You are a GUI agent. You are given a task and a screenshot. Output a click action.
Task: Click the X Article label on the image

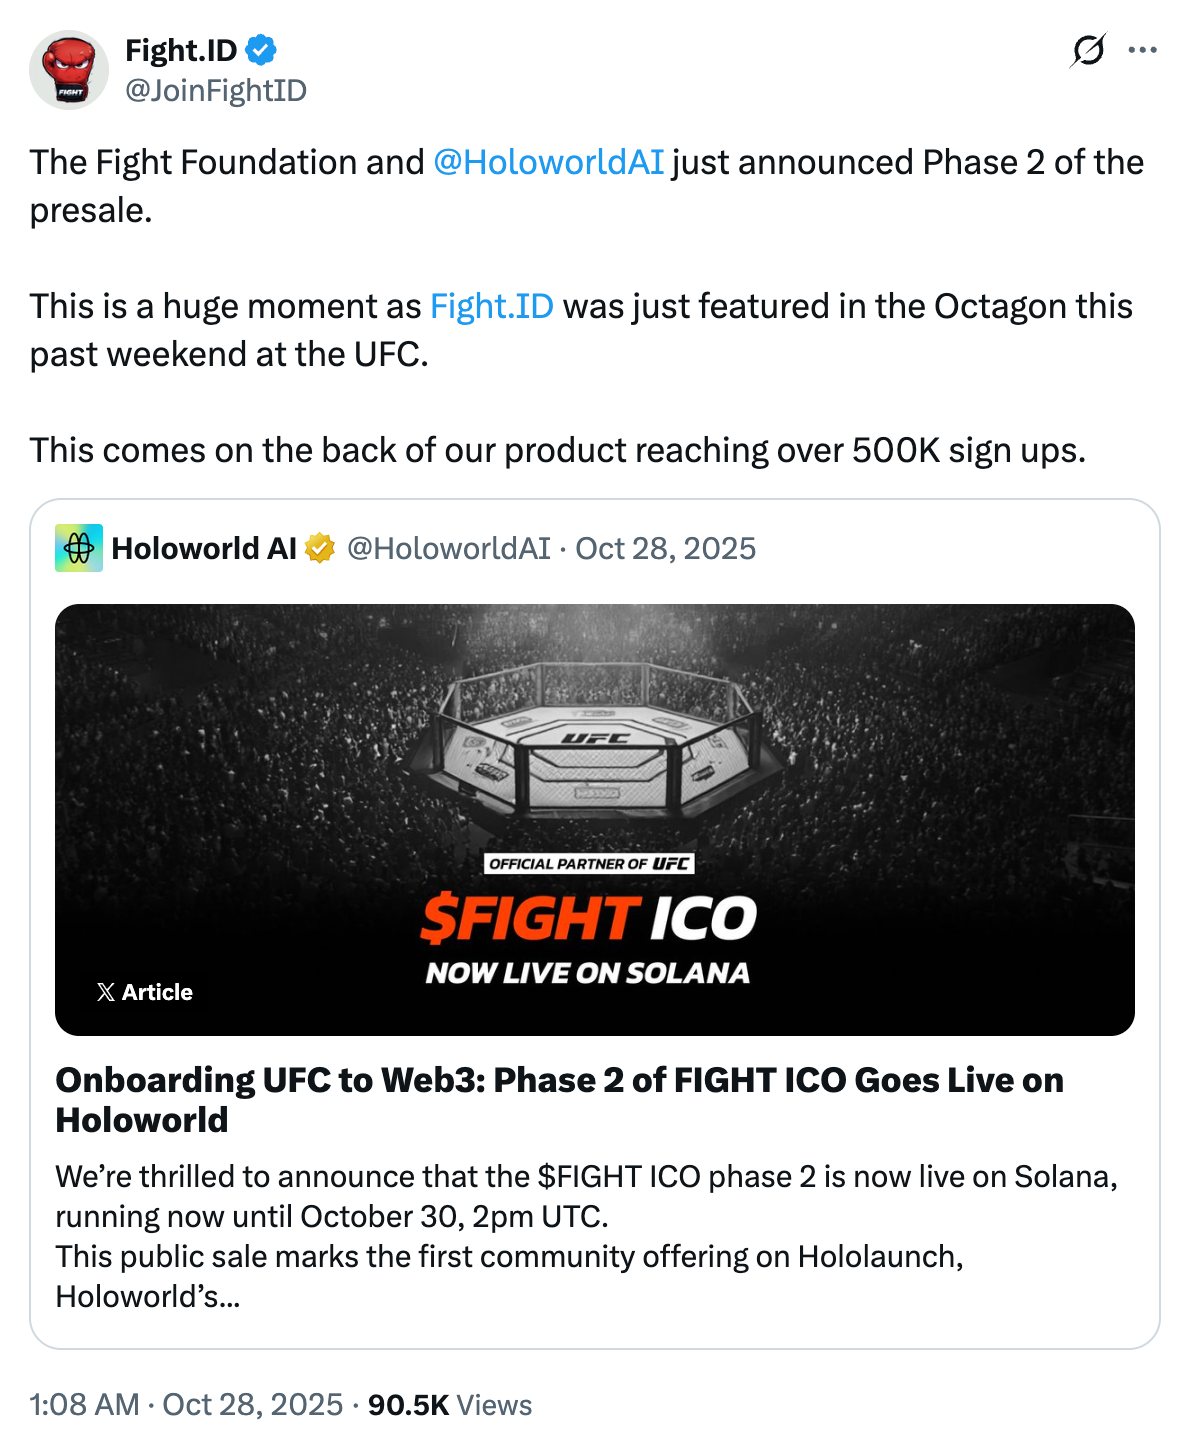[145, 992]
